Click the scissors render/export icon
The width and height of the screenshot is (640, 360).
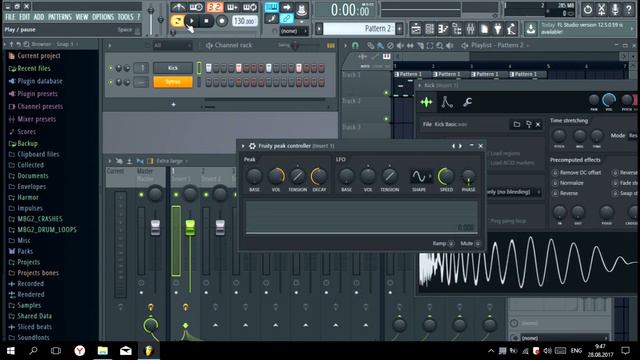[601, 9]
